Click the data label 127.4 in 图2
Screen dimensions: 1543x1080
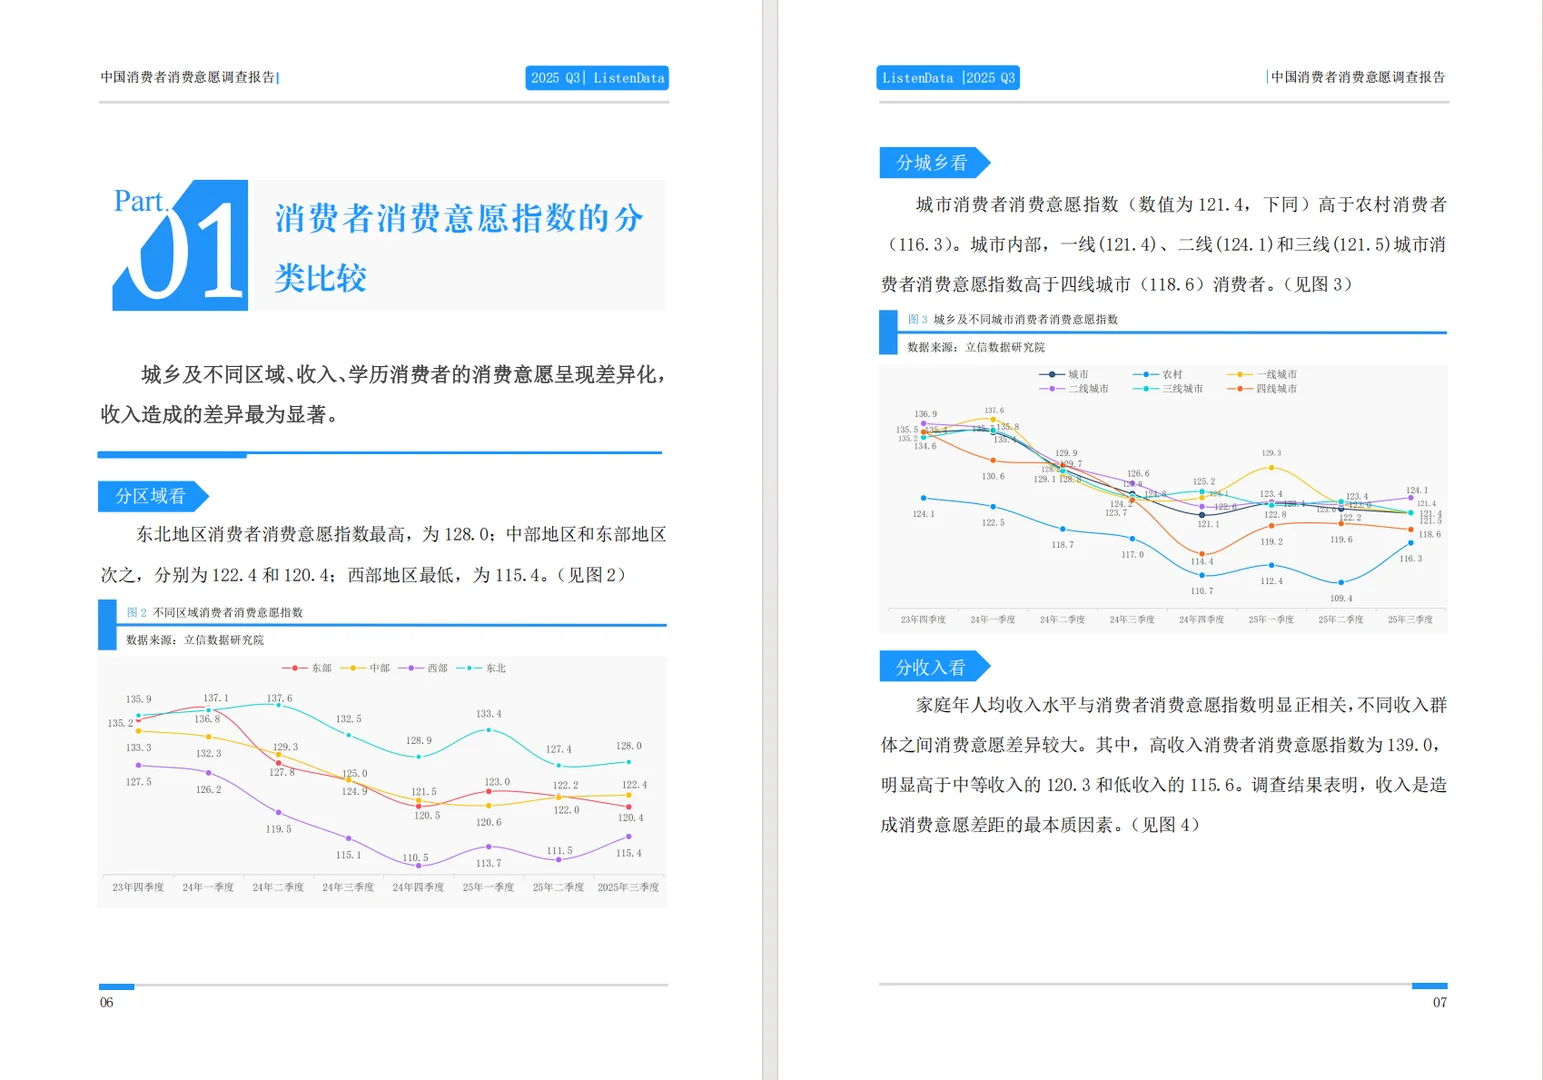(x=559, y=749)
